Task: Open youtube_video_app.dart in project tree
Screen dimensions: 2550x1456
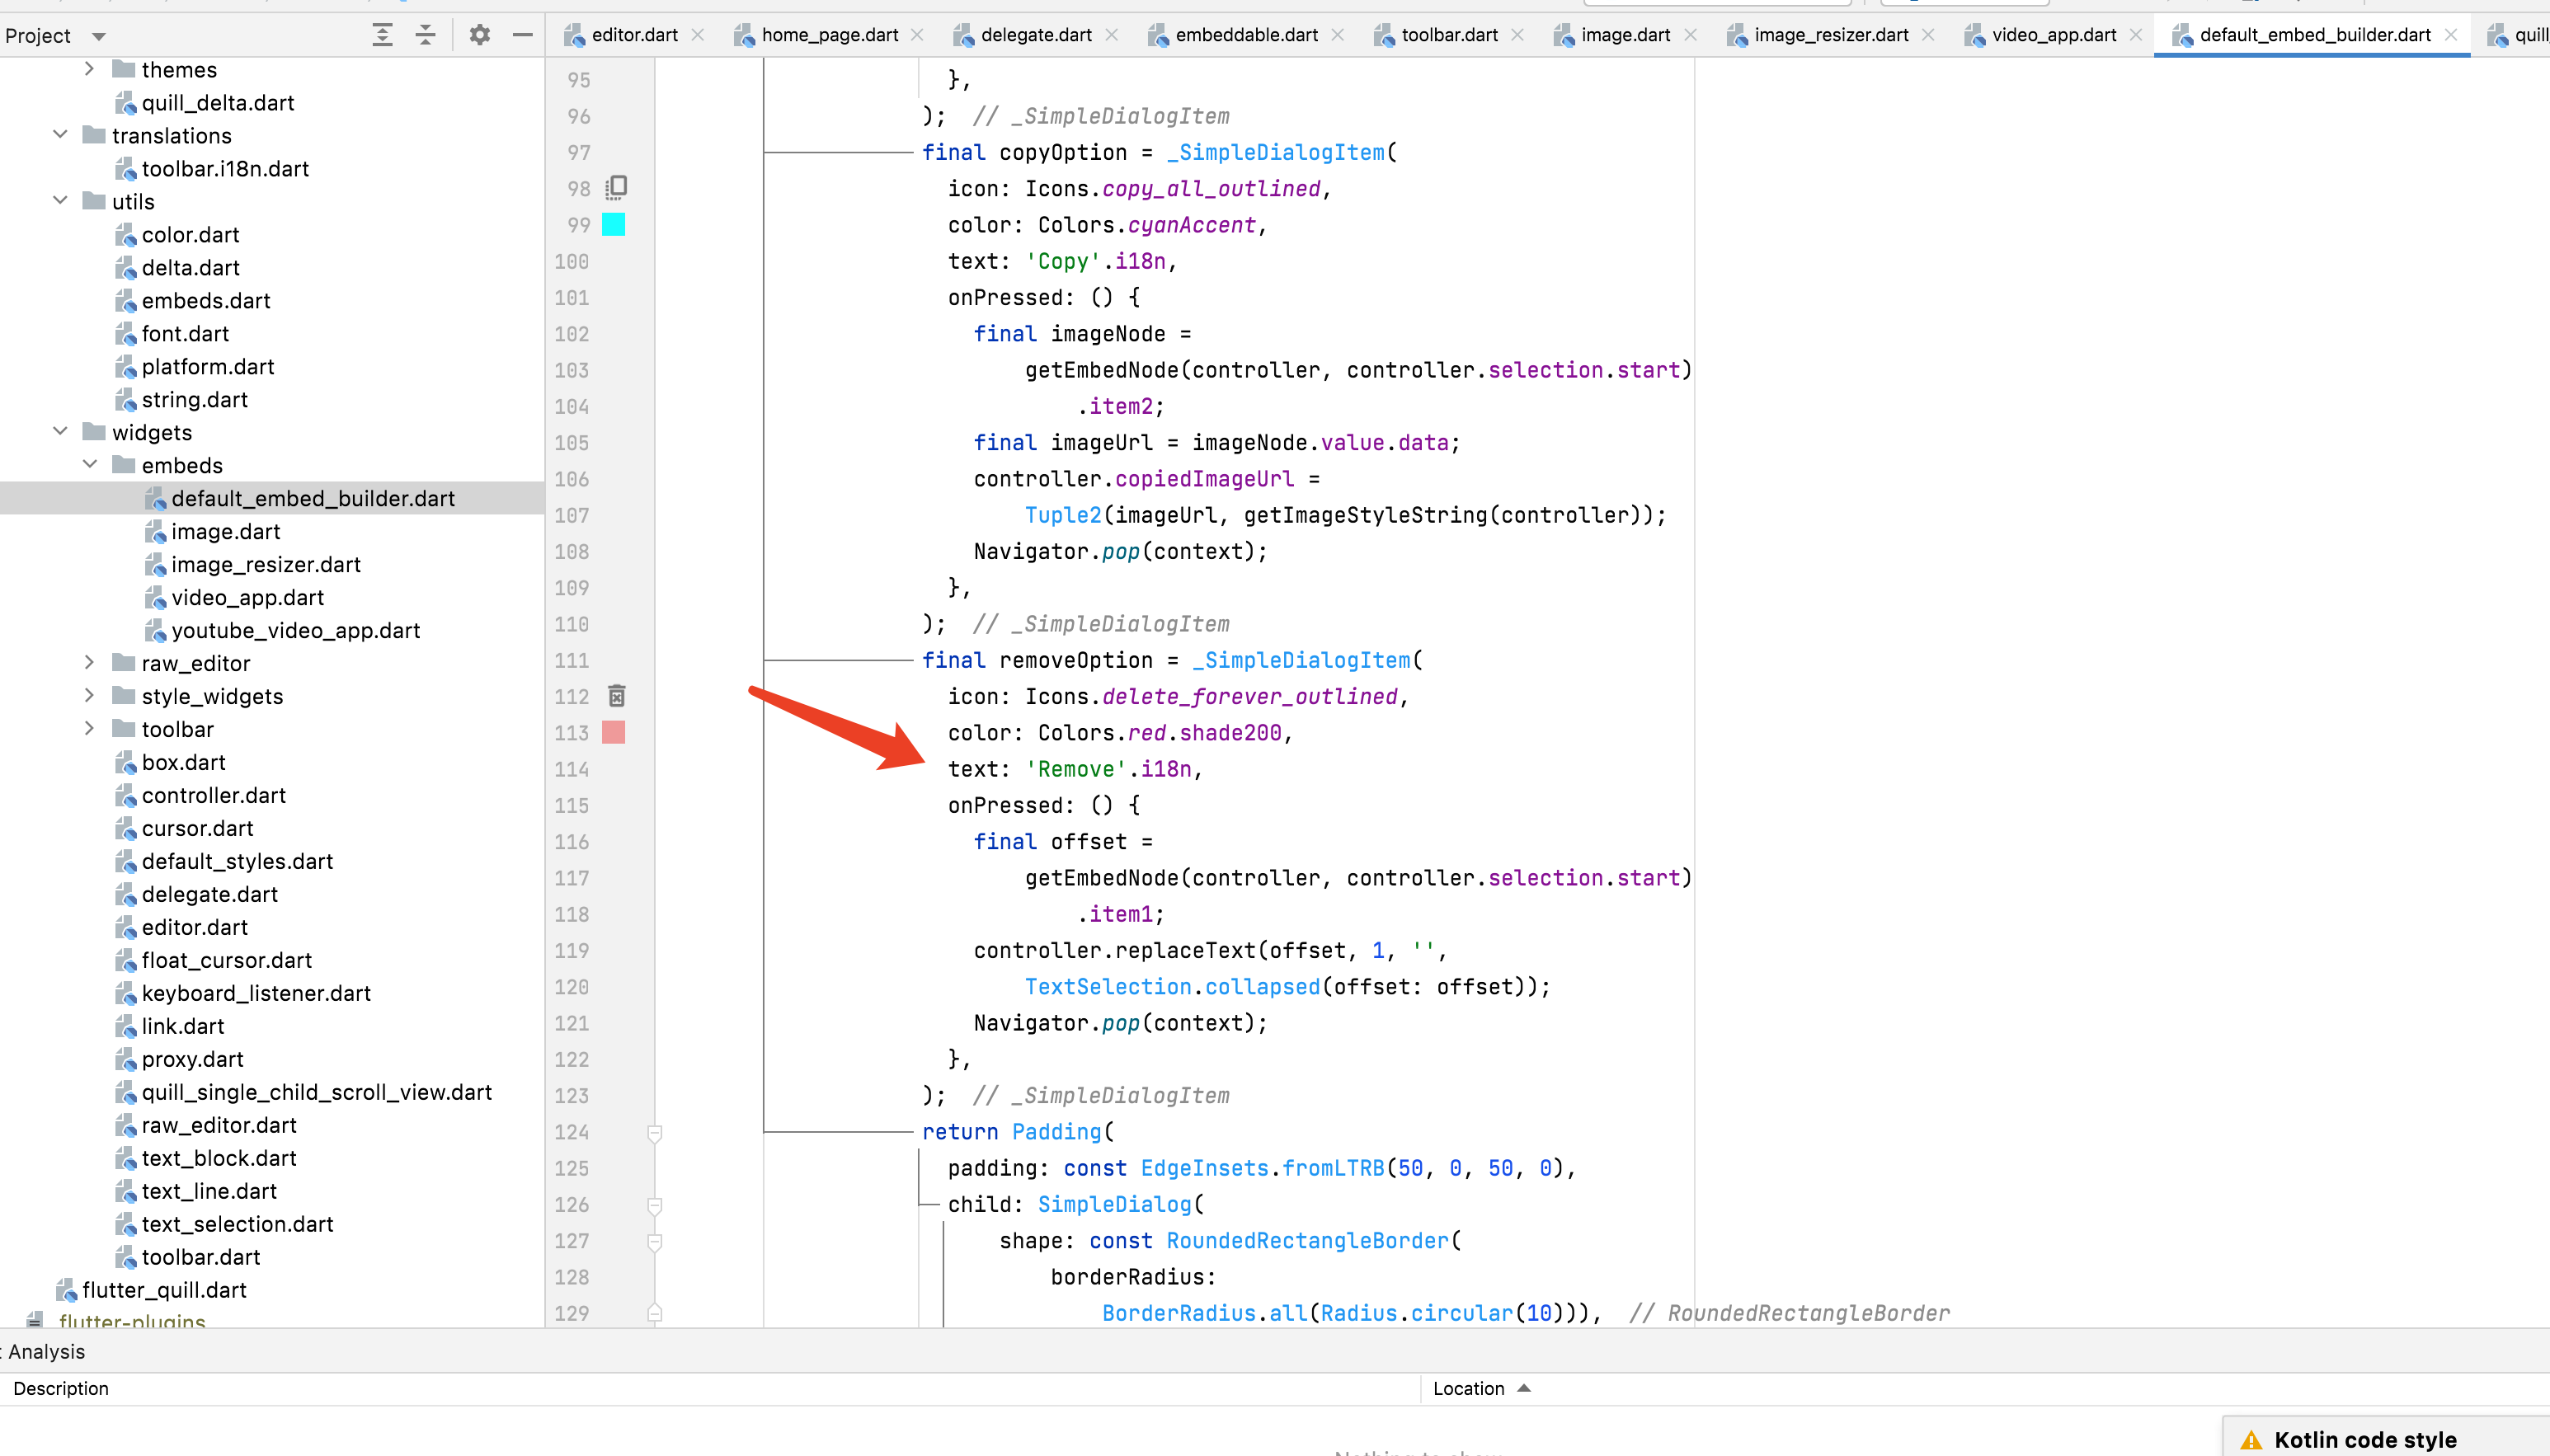Action: point(295,630)
